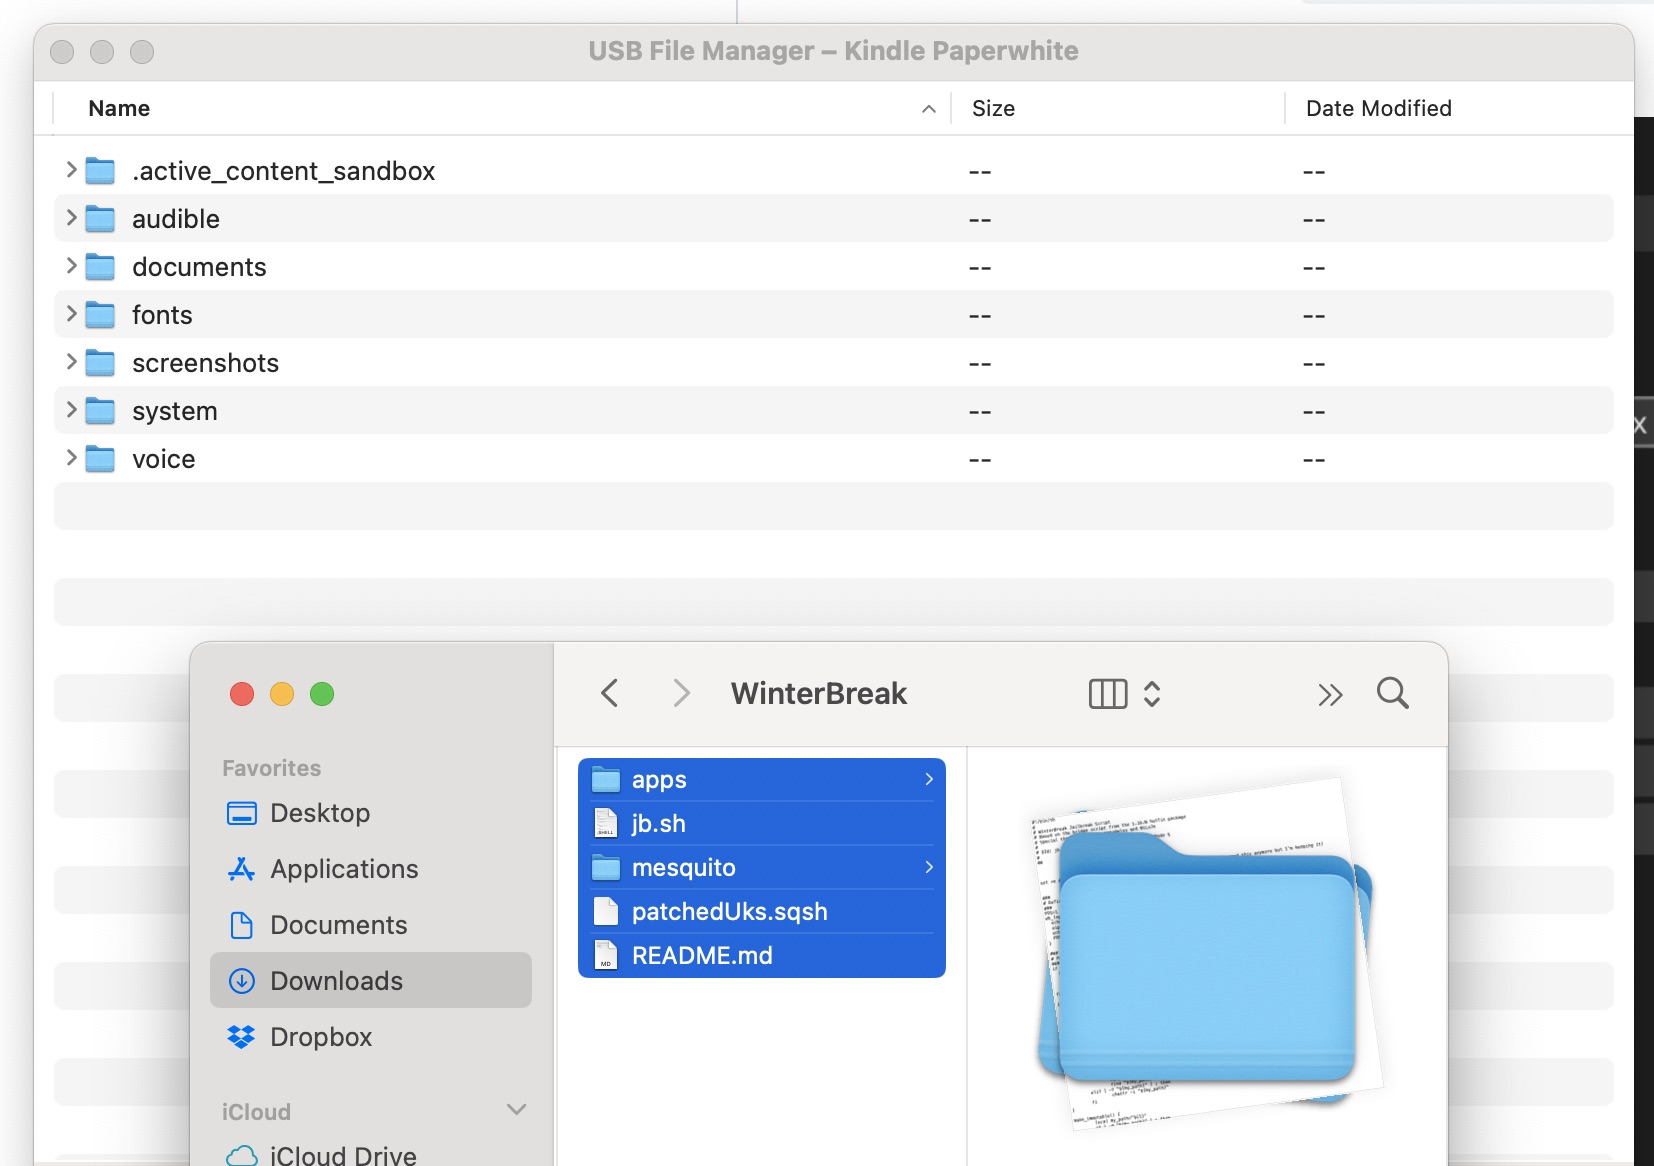Select the mesquito folder name
Screen dimensions: 1654x1166
pyautogui.click(x=684, y=867)
